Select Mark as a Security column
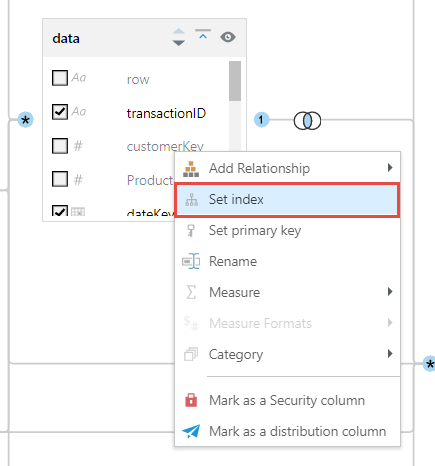Viewport: 435px width, 466px height. [x=287, y=400]
